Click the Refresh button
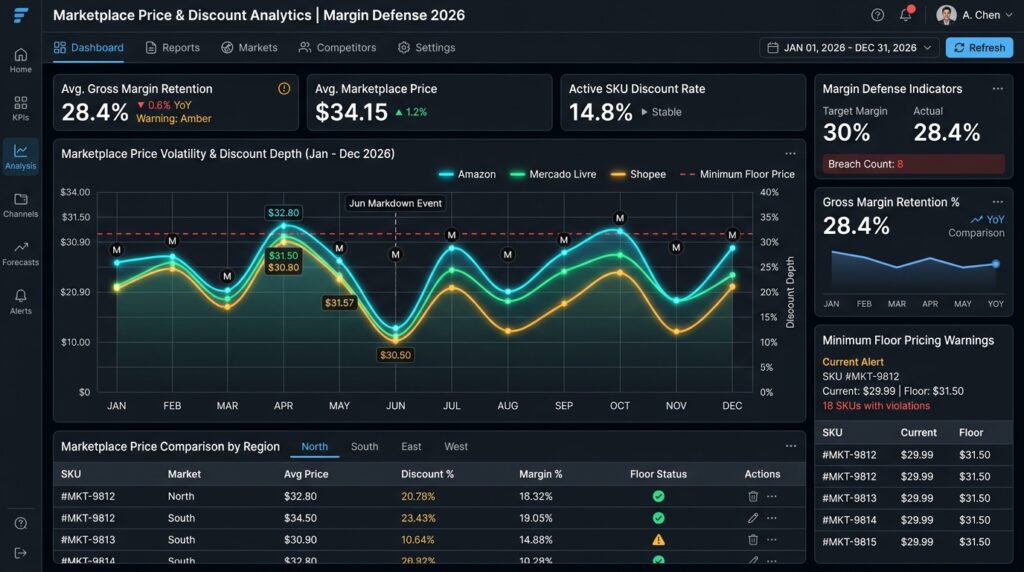Viewport: 1024px width, 572px height. tap(980, 48)
